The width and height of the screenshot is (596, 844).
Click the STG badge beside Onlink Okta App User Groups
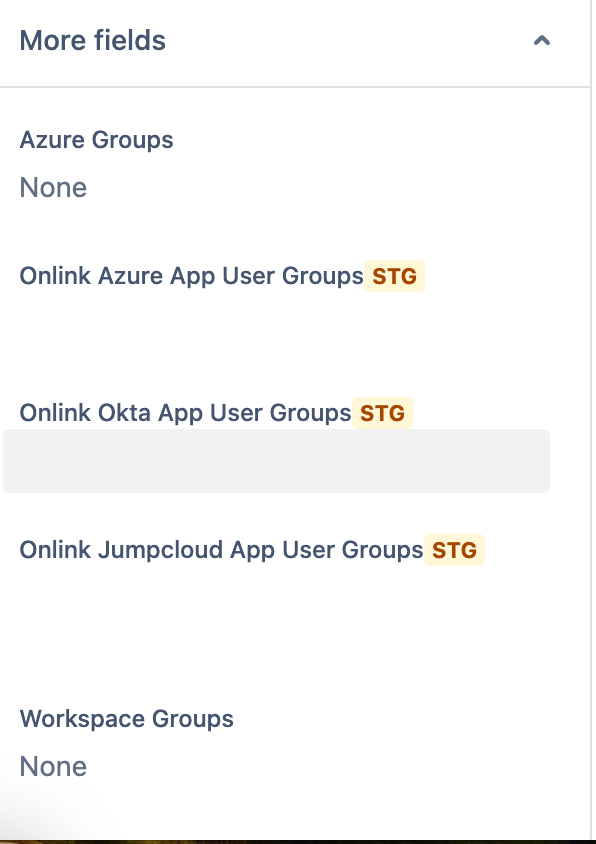tap(382, 412)
